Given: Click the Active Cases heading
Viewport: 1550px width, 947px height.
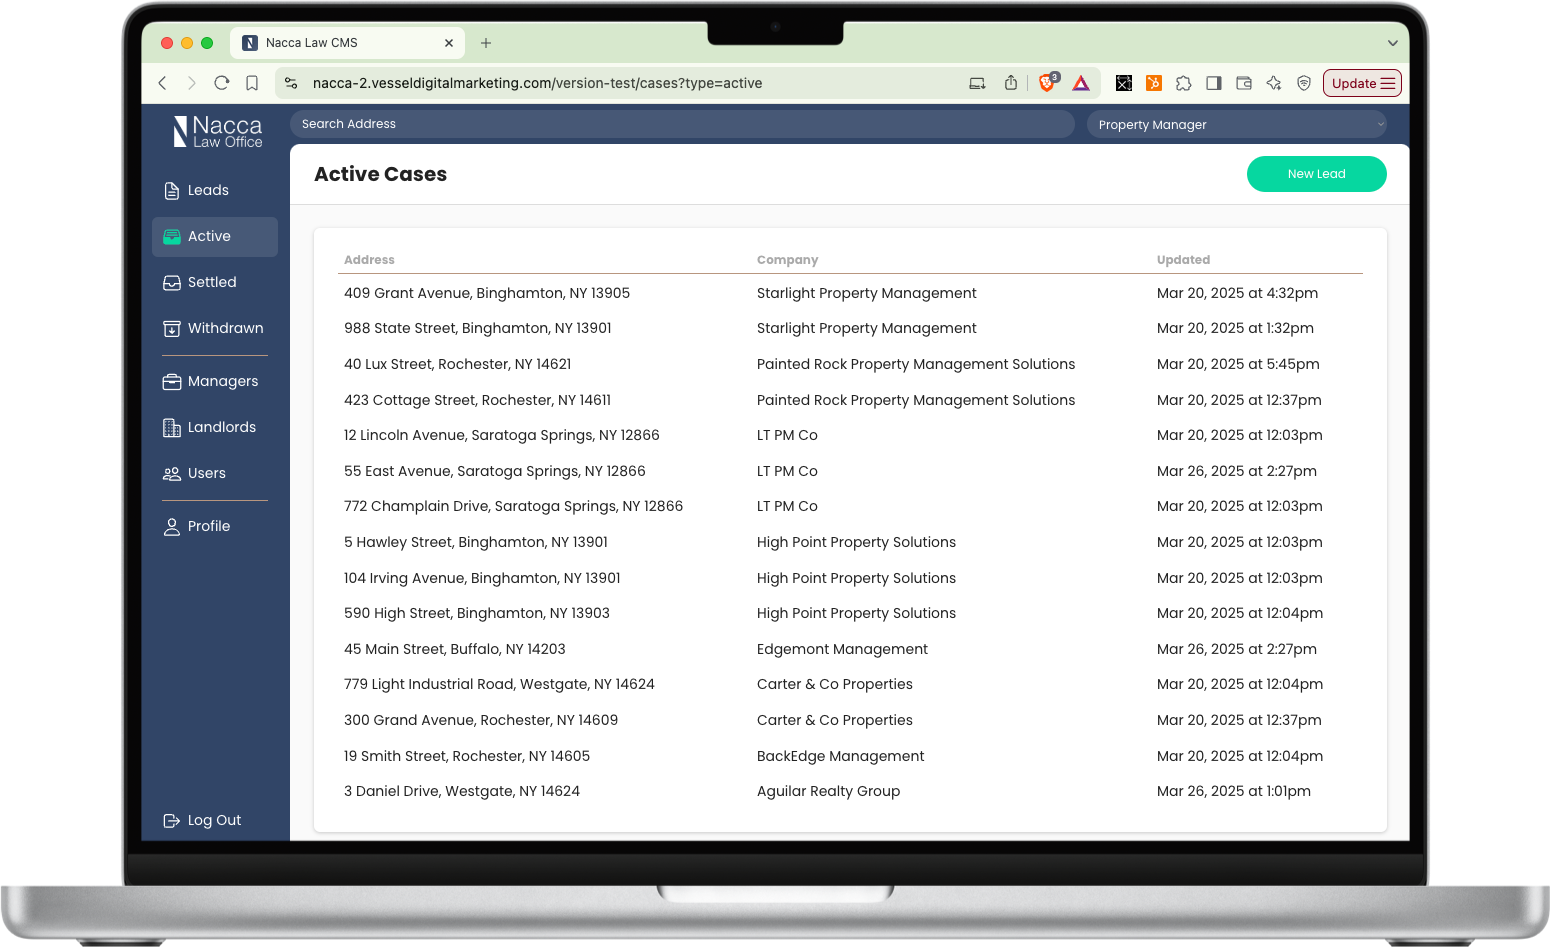Looking at the screenshot, I should tap(380, 174).
